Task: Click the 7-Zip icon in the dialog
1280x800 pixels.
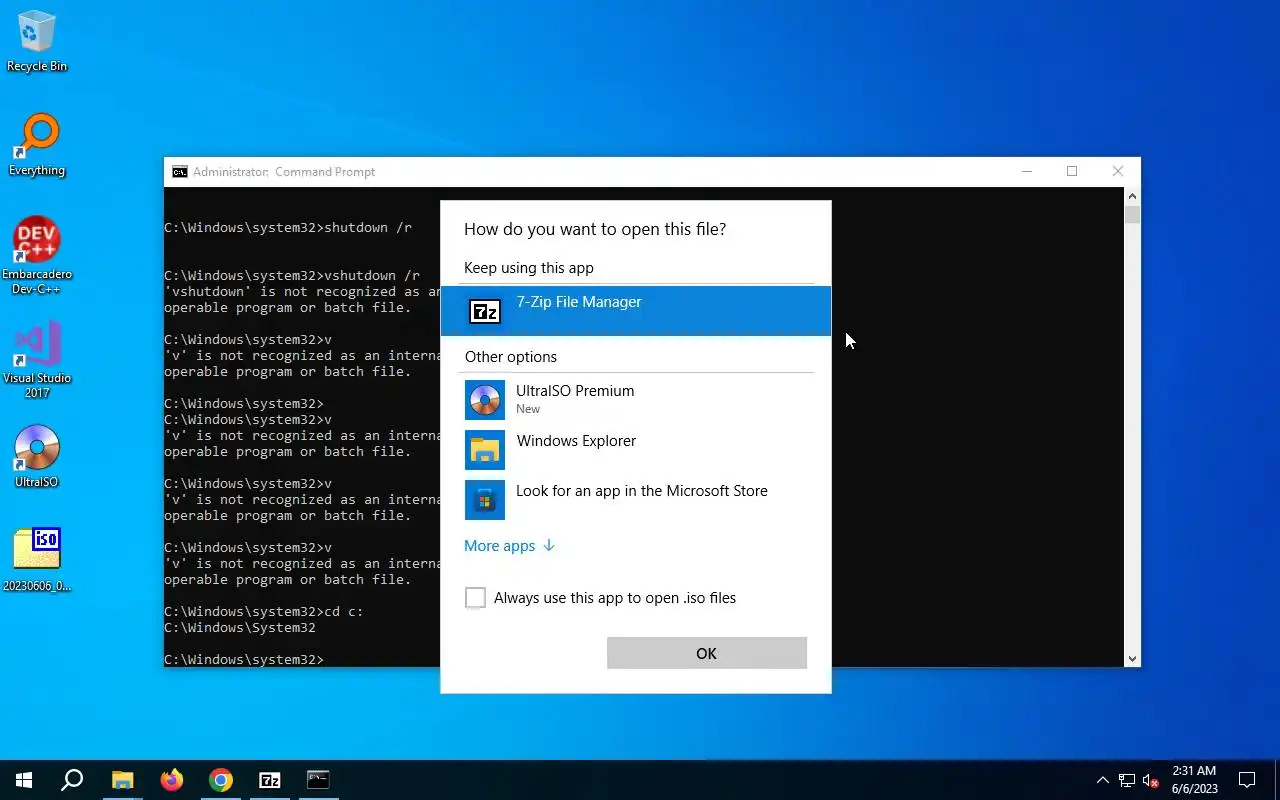Action: click(x=485, y=312)
